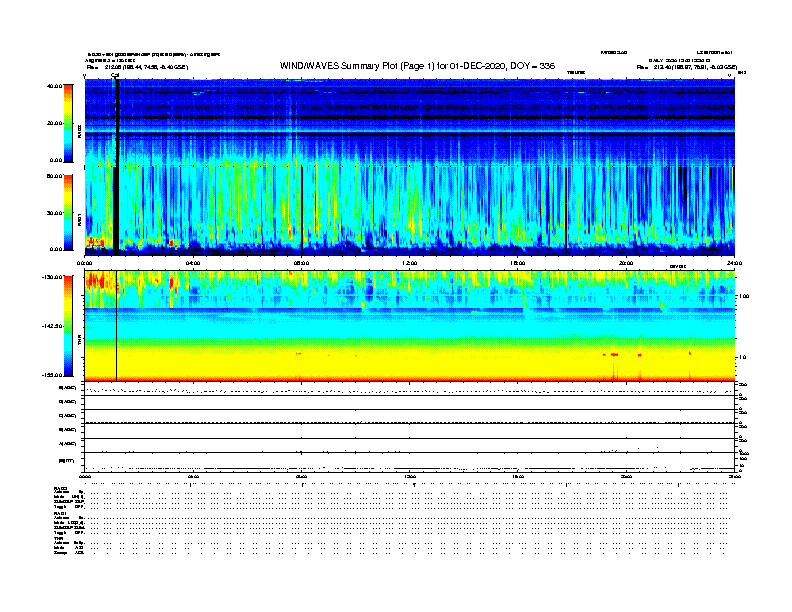Click the 12:00 tick under the line plots
The image size is (792, 612).
(410, 476)
